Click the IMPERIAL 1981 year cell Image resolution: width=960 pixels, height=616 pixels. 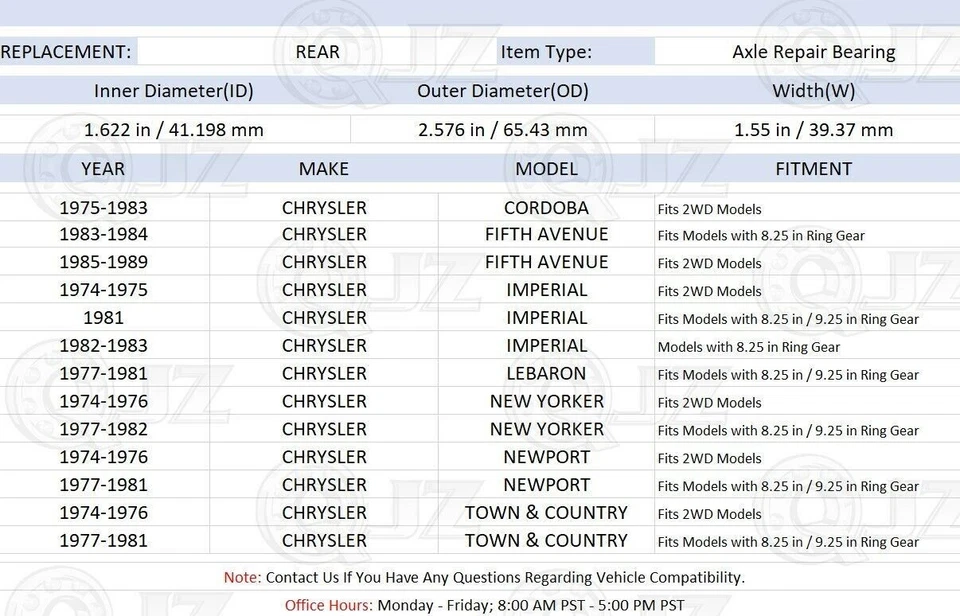click(104, 317)
